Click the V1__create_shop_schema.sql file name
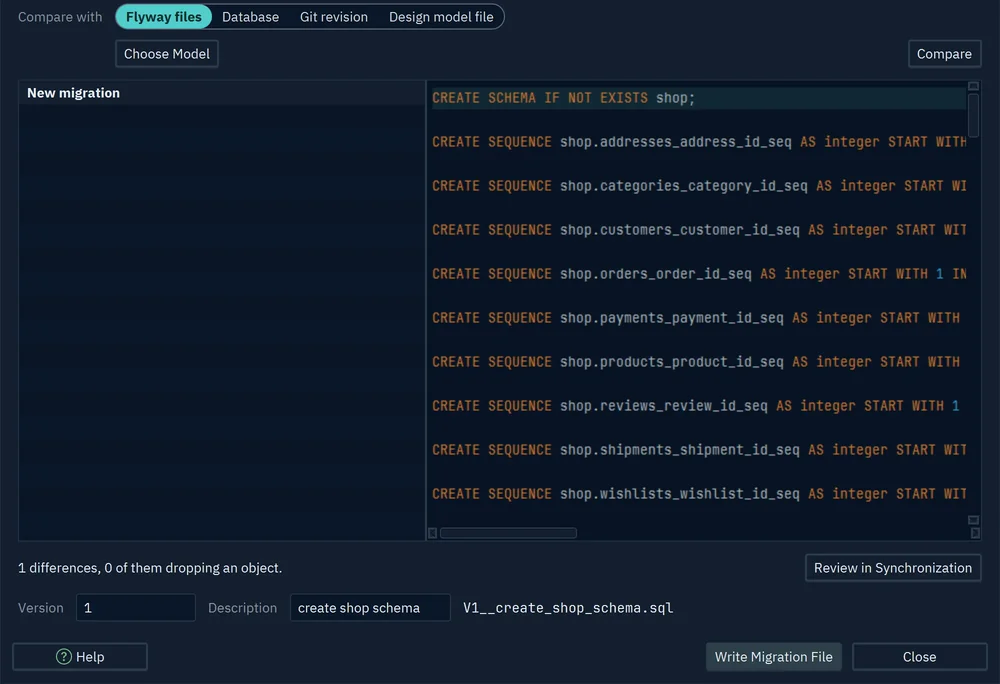 coord(568,608)
